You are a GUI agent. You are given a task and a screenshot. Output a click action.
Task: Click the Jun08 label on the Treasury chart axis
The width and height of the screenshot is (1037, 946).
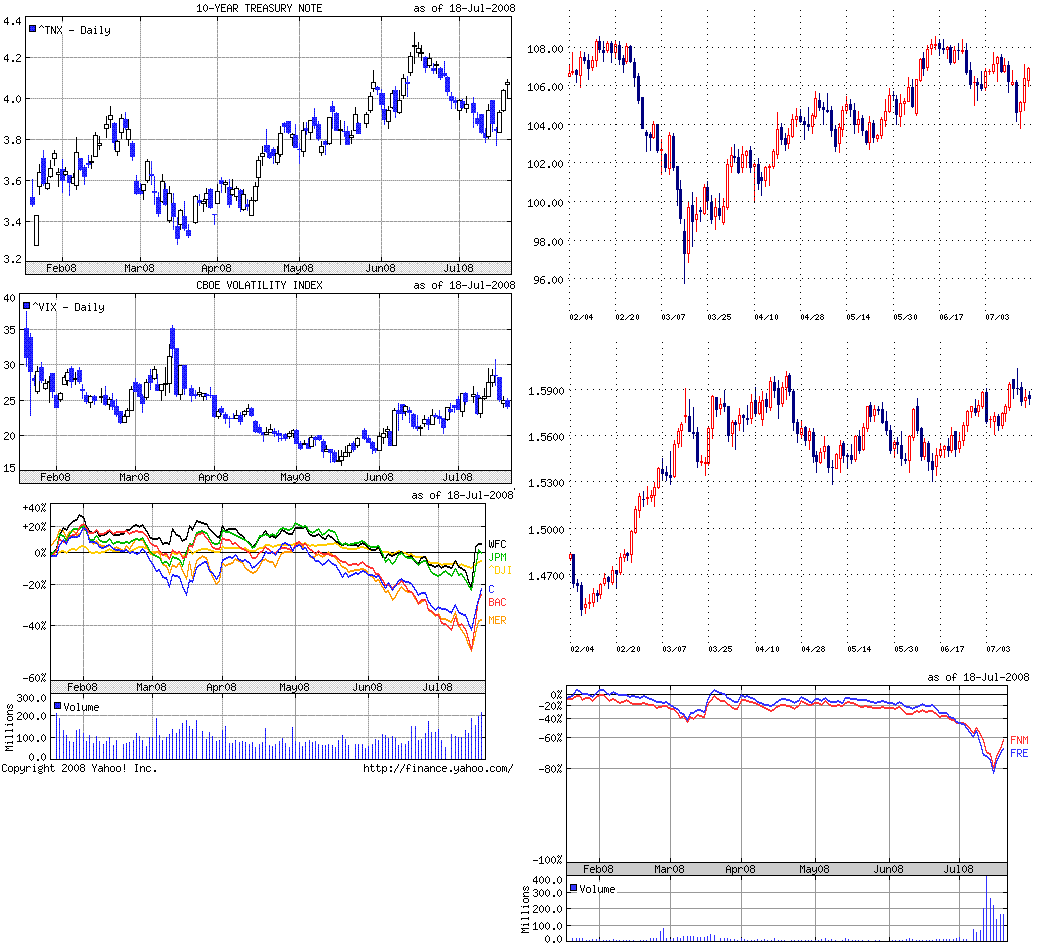380,268
